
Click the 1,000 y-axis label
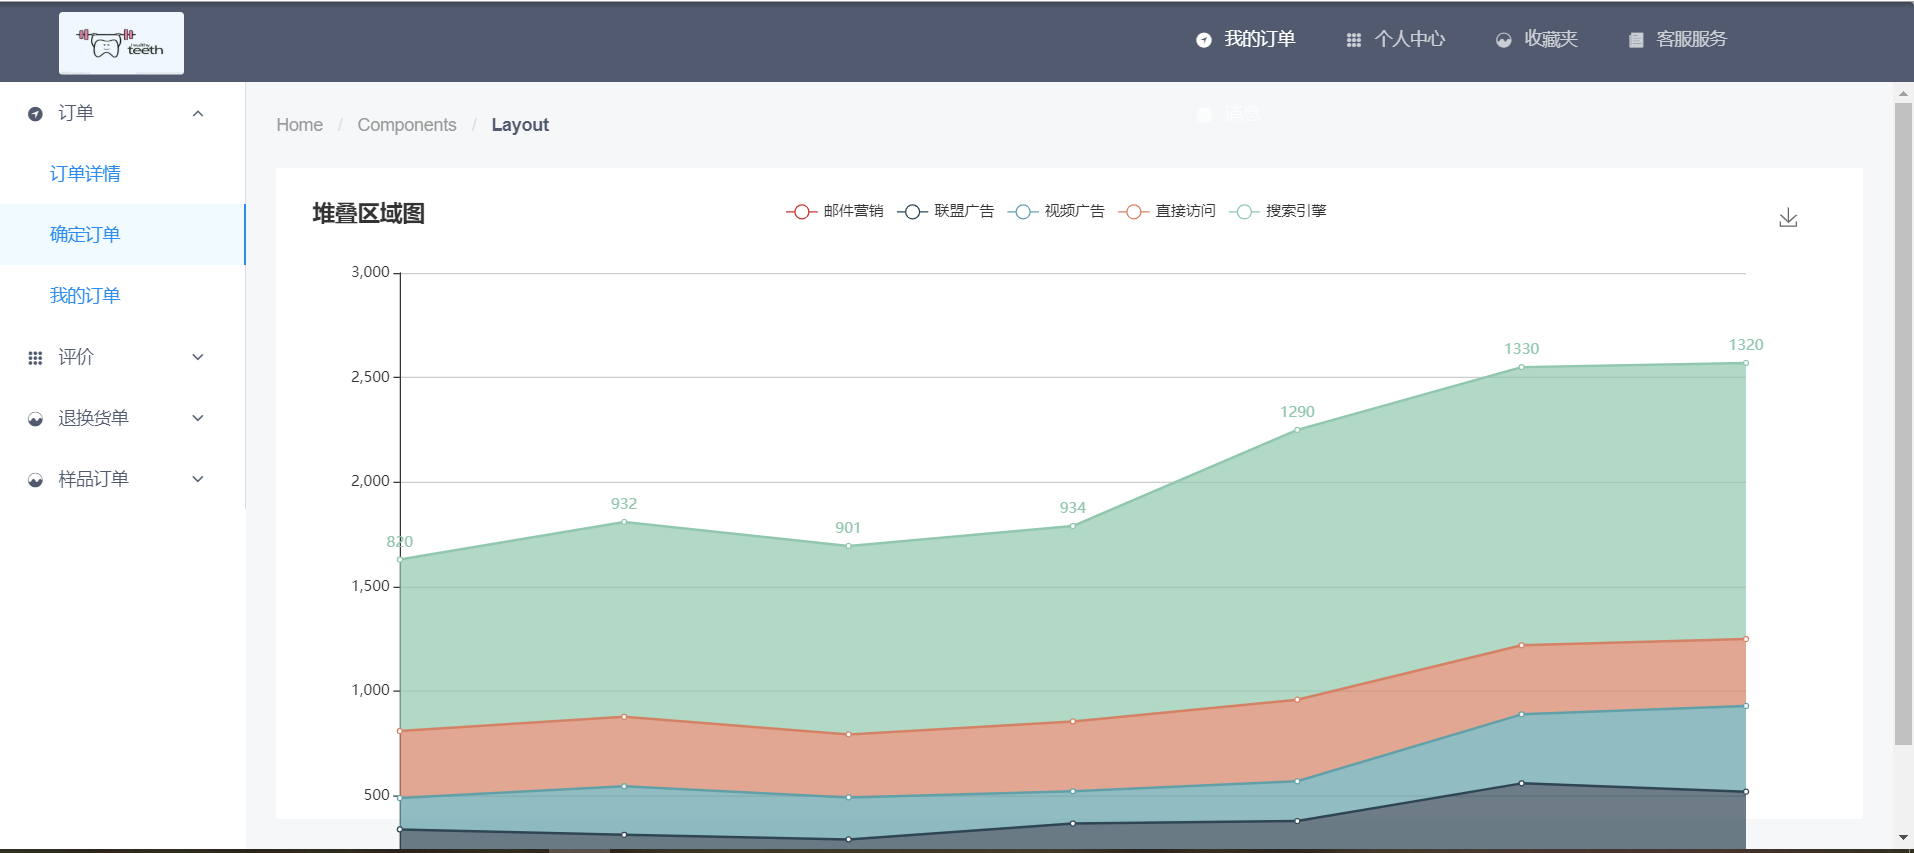click(370, 690)
